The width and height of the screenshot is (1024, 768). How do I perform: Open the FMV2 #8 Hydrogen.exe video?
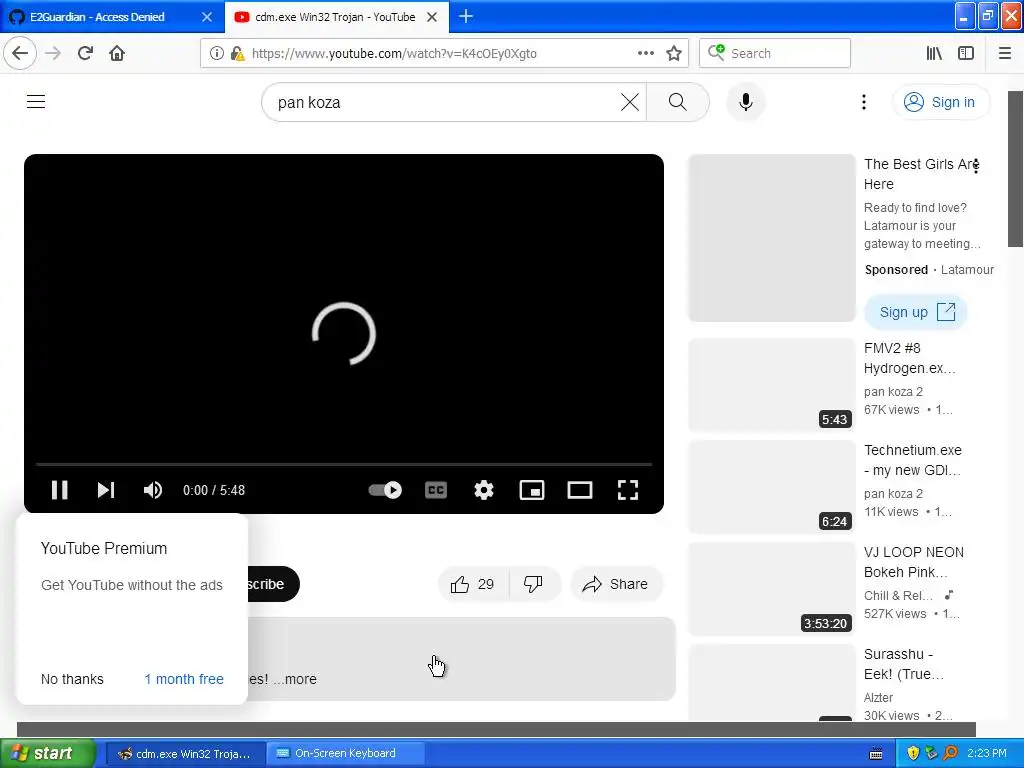(x=909, y=358)
